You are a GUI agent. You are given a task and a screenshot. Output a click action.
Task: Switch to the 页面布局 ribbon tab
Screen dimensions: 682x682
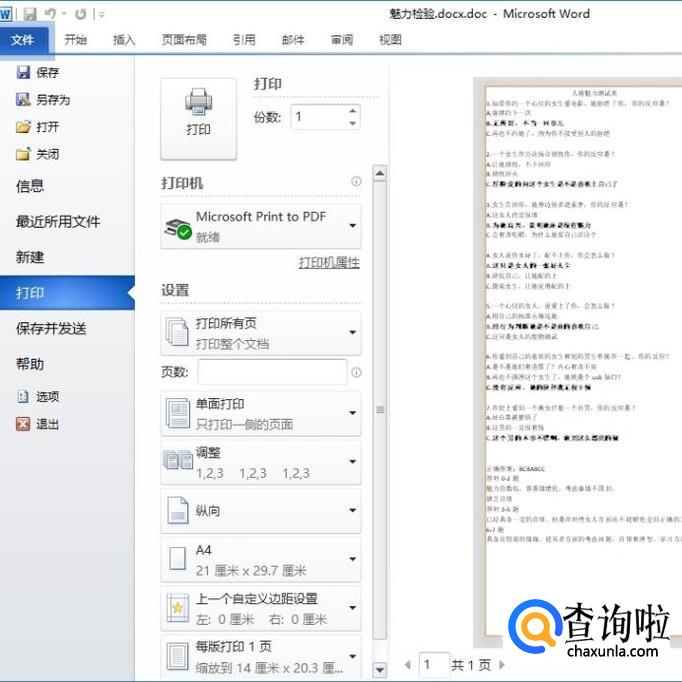click(x=184, y=40)
